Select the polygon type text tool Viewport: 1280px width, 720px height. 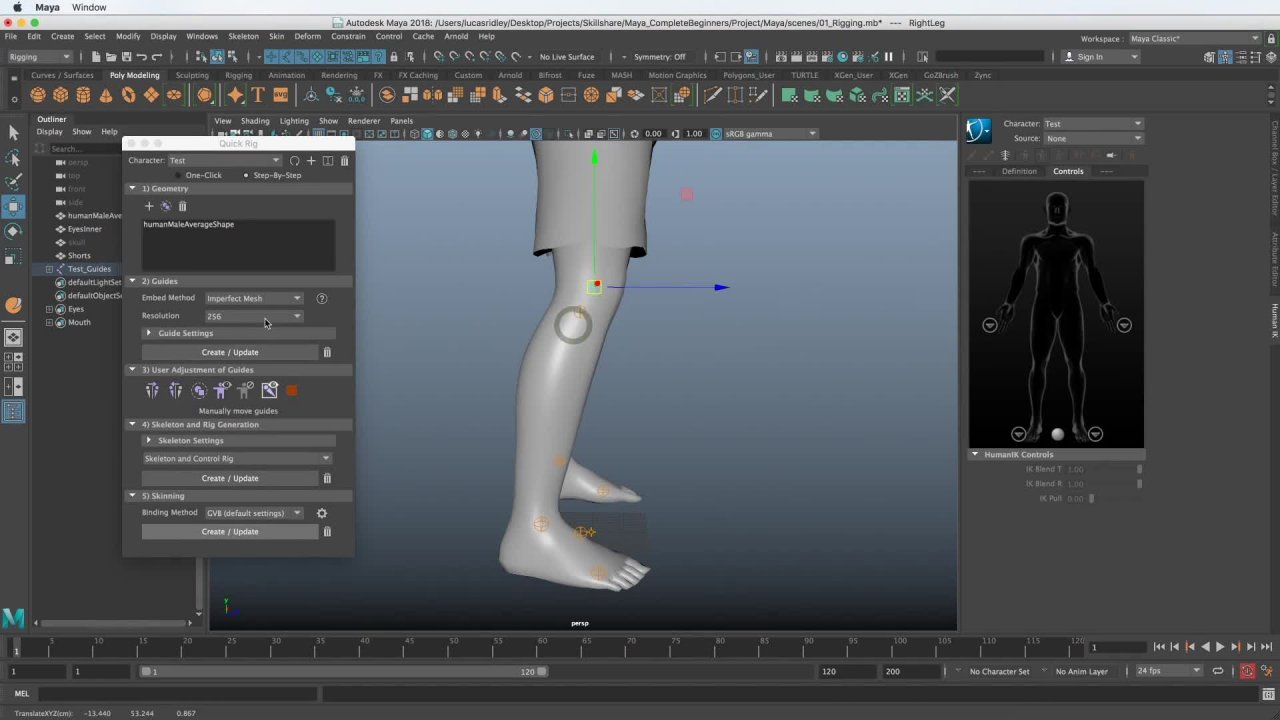tap(258, 95)
